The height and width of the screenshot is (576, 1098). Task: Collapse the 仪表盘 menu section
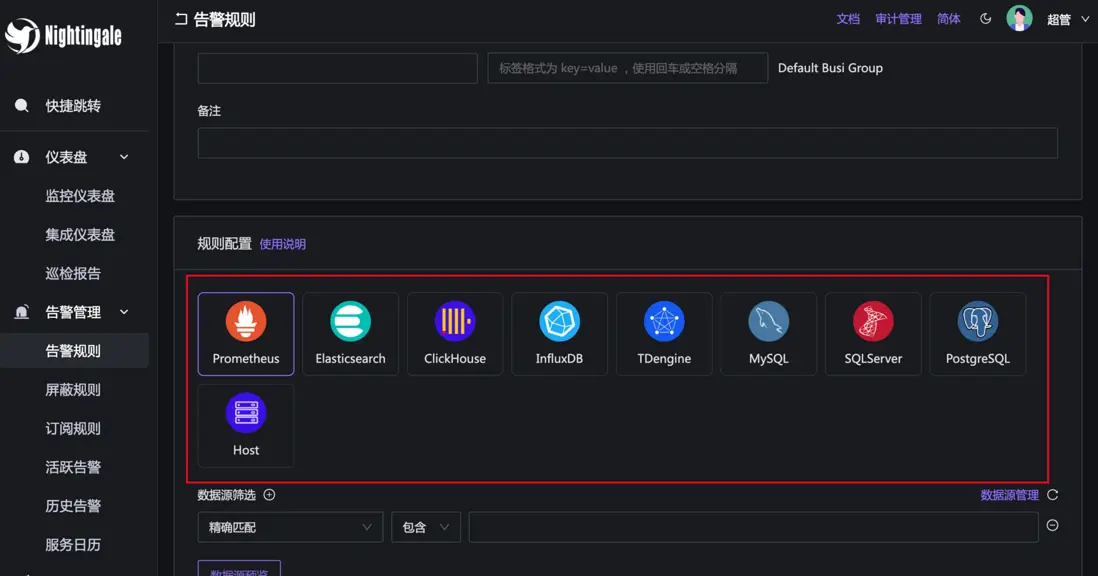pyautogui.click(x=74, y=157)
